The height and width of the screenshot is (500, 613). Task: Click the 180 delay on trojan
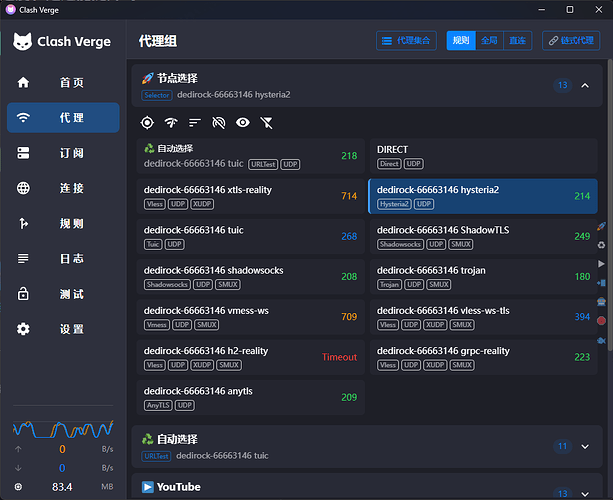pyautogui.click(x=582, y=276)
